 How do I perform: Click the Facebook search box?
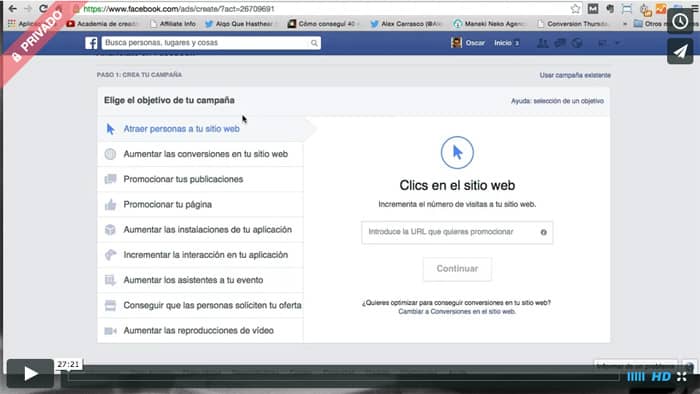click(x=211, y=43)
